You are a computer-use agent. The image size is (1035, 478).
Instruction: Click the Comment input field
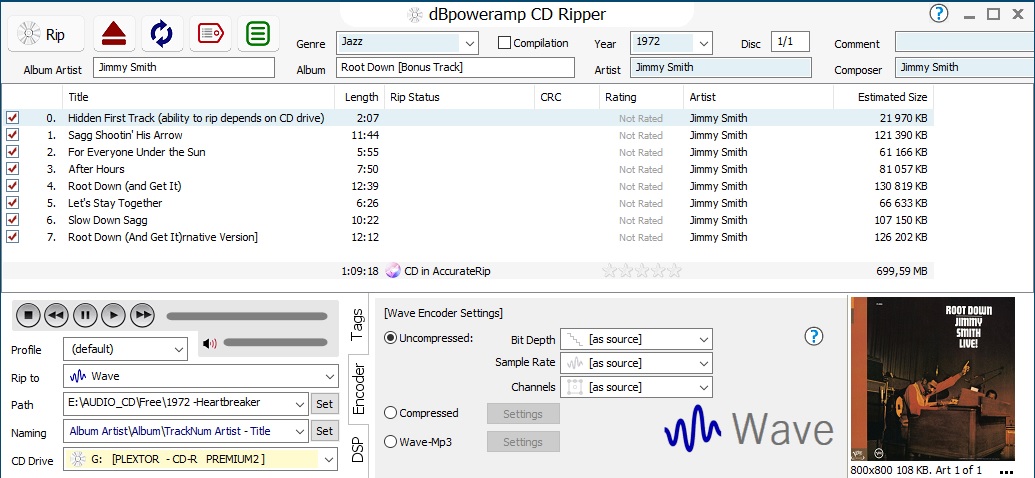coord(964,42)
